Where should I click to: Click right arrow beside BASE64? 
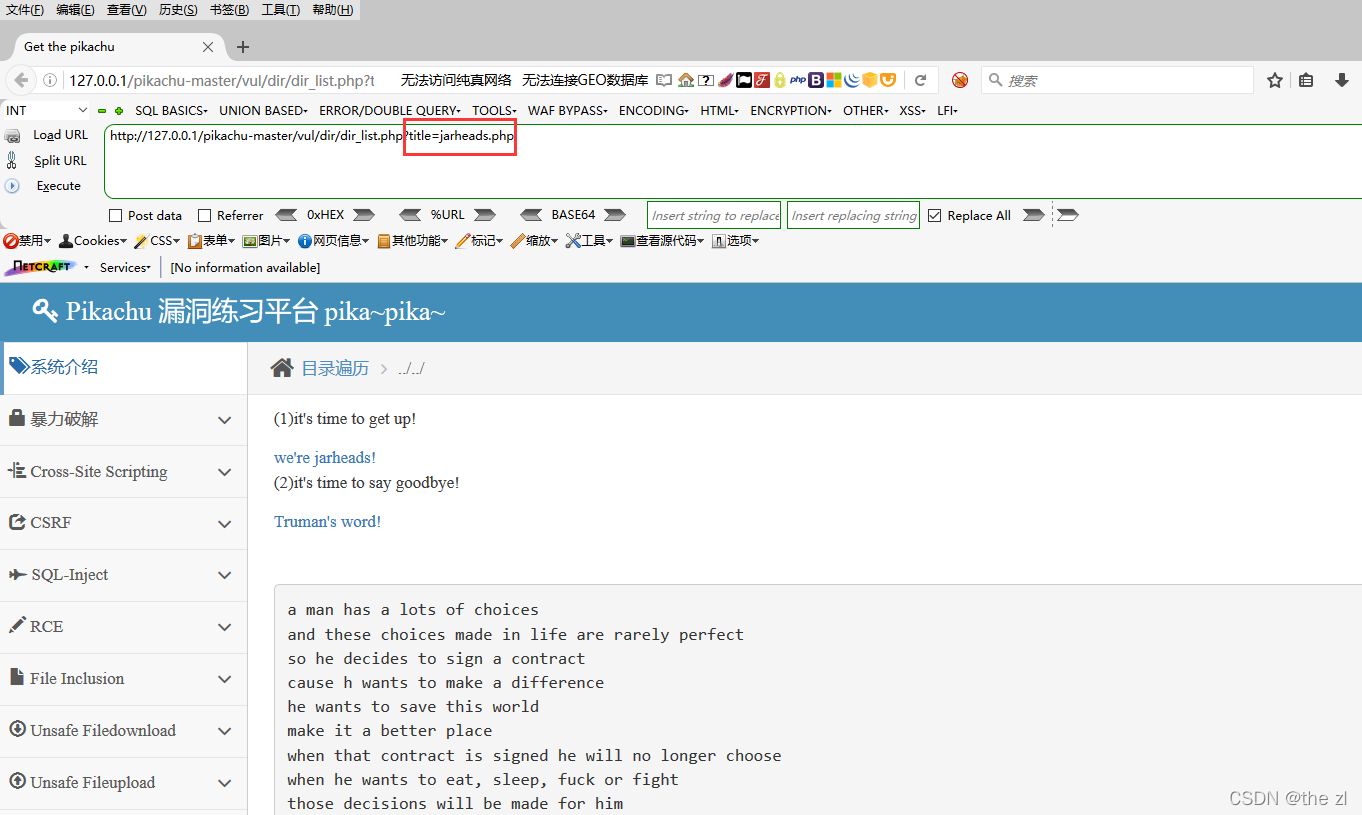coord(615,215)
